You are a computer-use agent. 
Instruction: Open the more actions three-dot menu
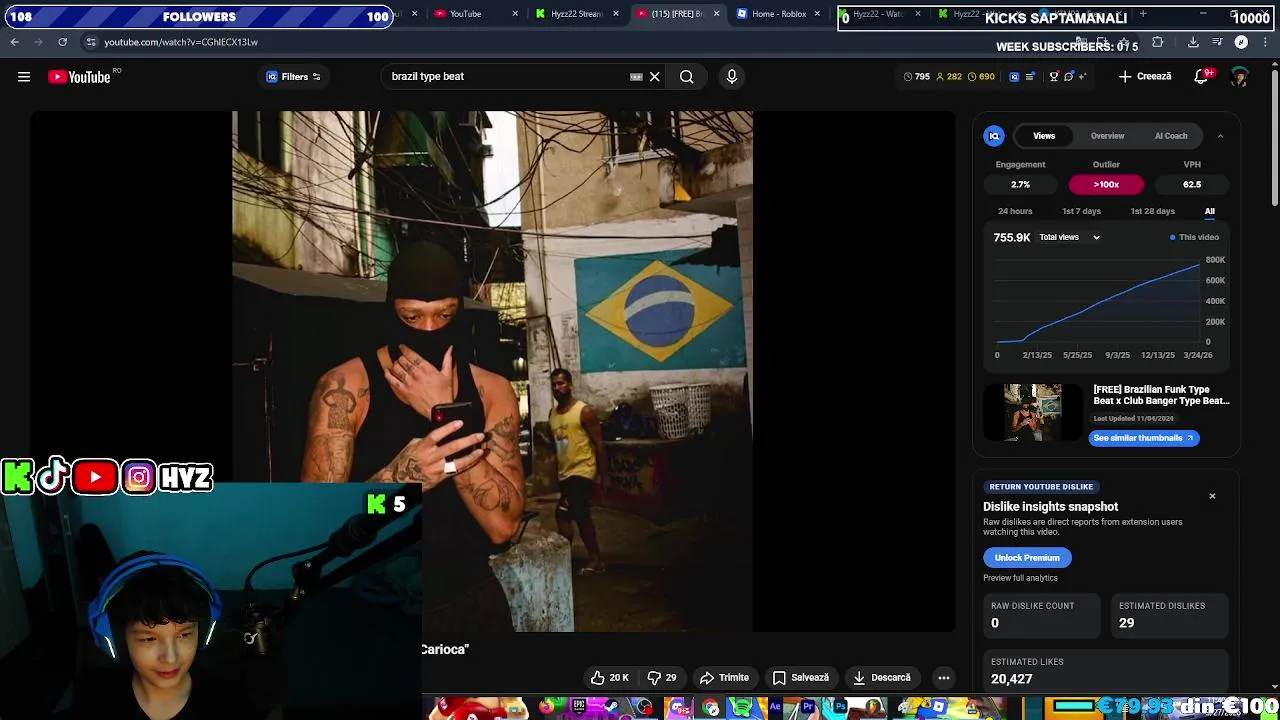click(944, 677)
